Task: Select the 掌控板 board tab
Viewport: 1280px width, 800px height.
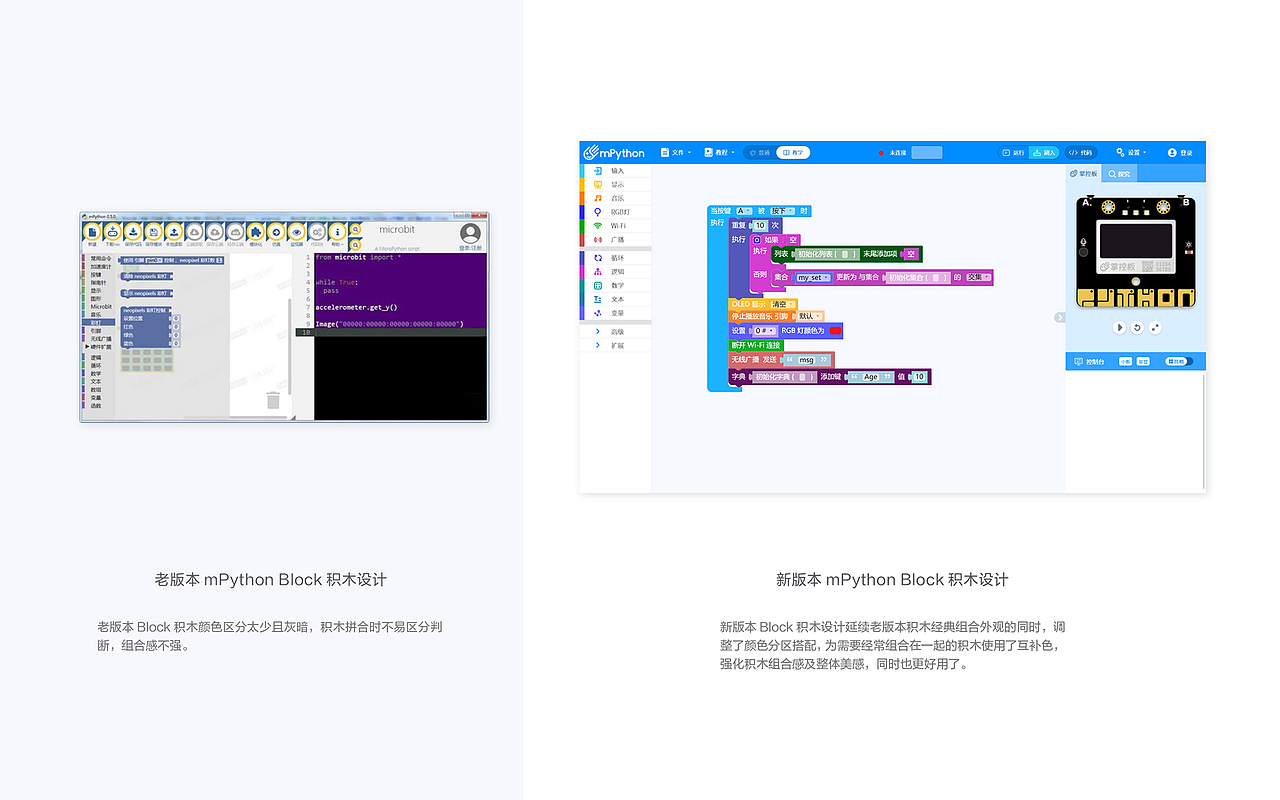Action: (1085, 173)
